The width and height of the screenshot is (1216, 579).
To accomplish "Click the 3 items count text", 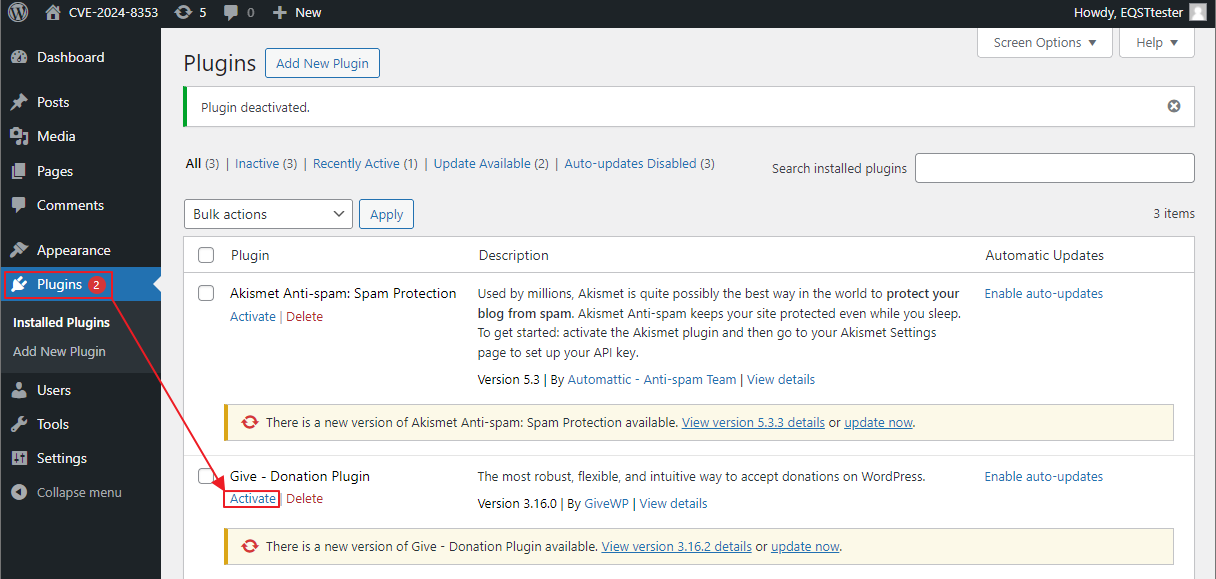I will (x=1174, y=213).
